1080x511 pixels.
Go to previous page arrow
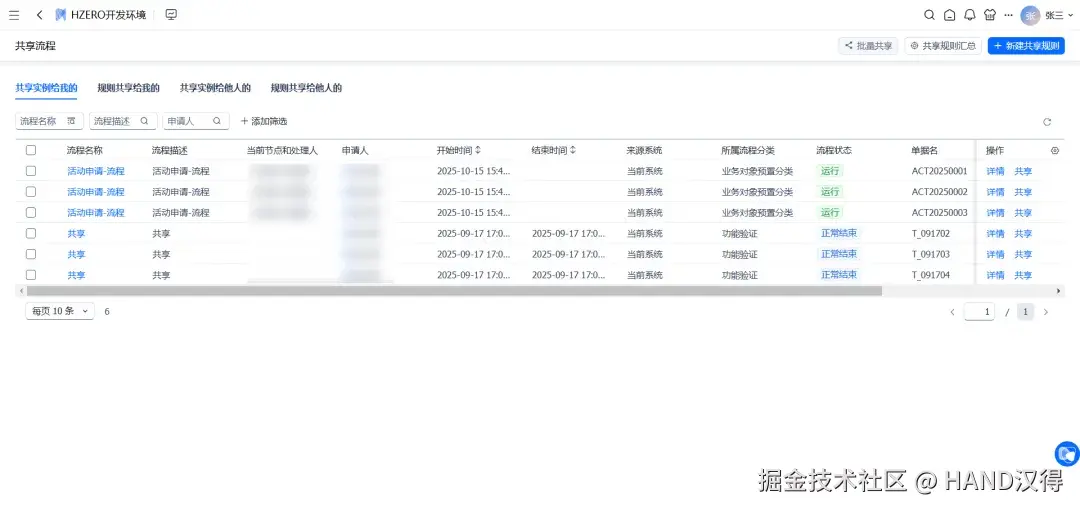(953, 312)
